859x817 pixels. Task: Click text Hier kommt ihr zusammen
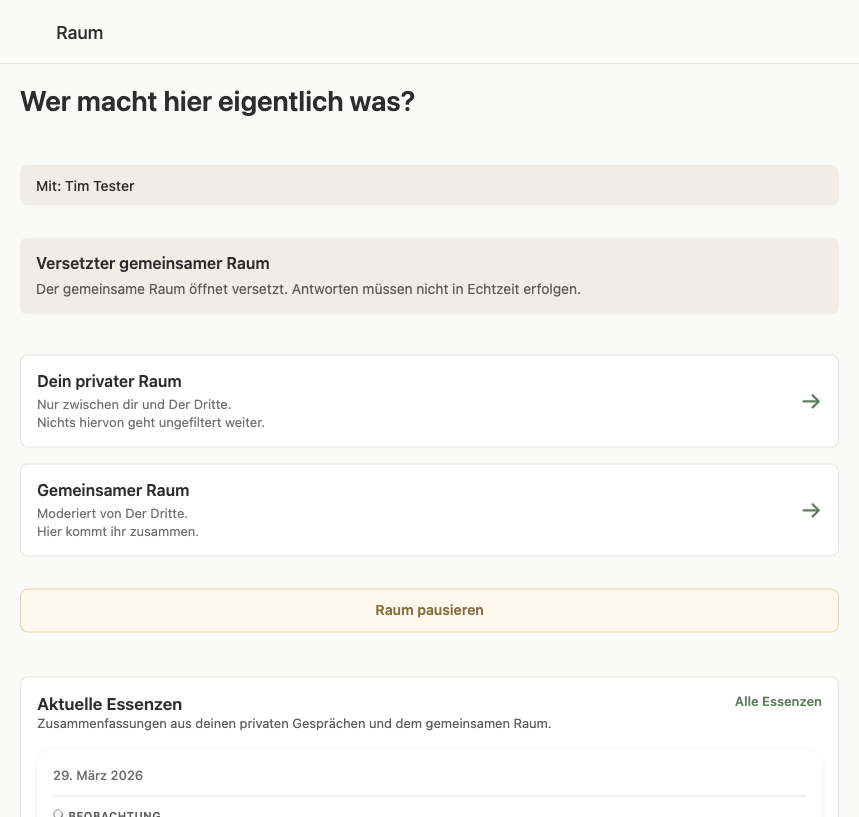tap(118, 532)
